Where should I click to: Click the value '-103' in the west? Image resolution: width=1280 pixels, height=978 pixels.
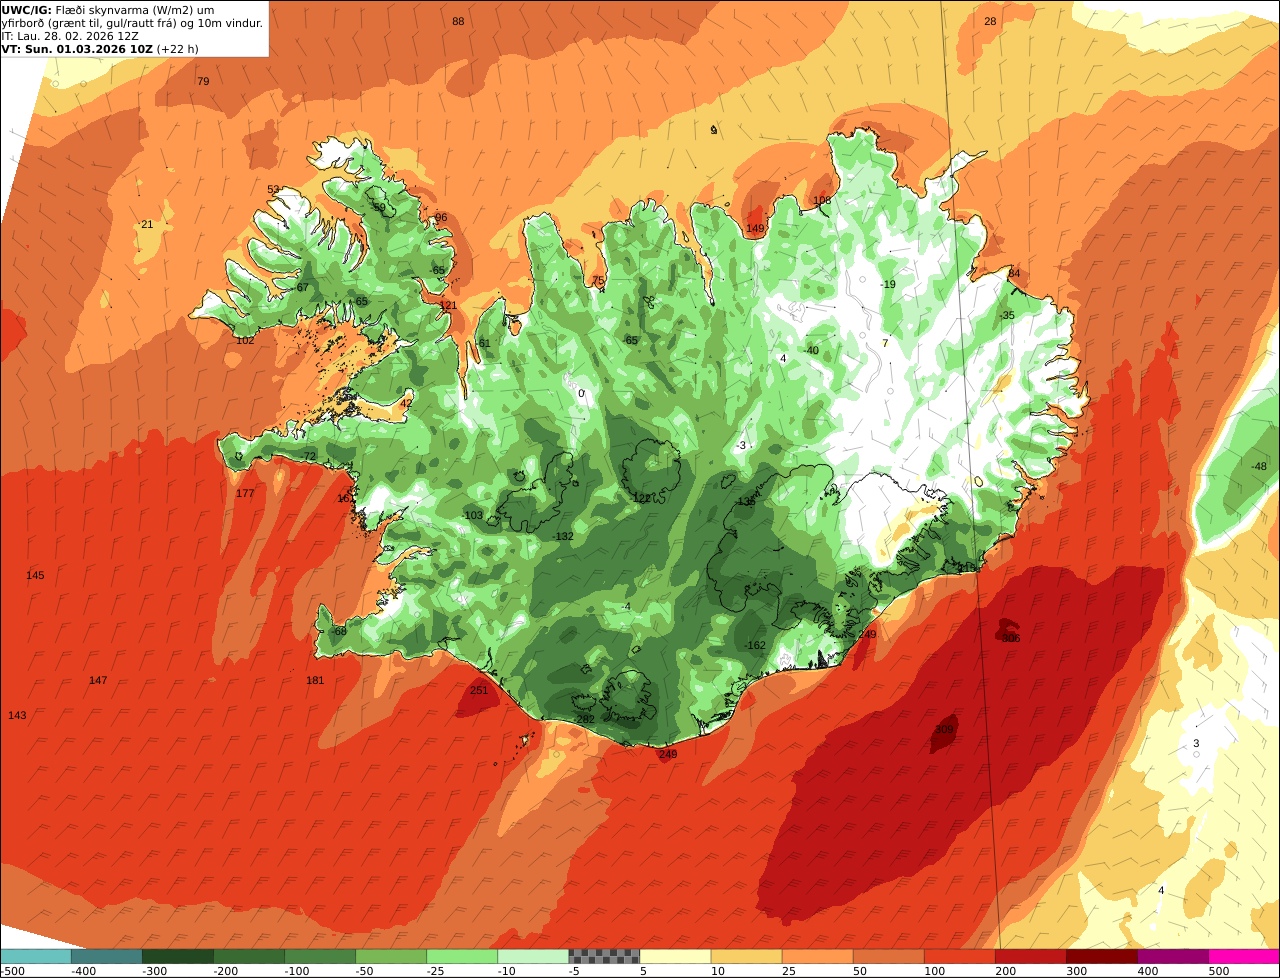[473, 516]
